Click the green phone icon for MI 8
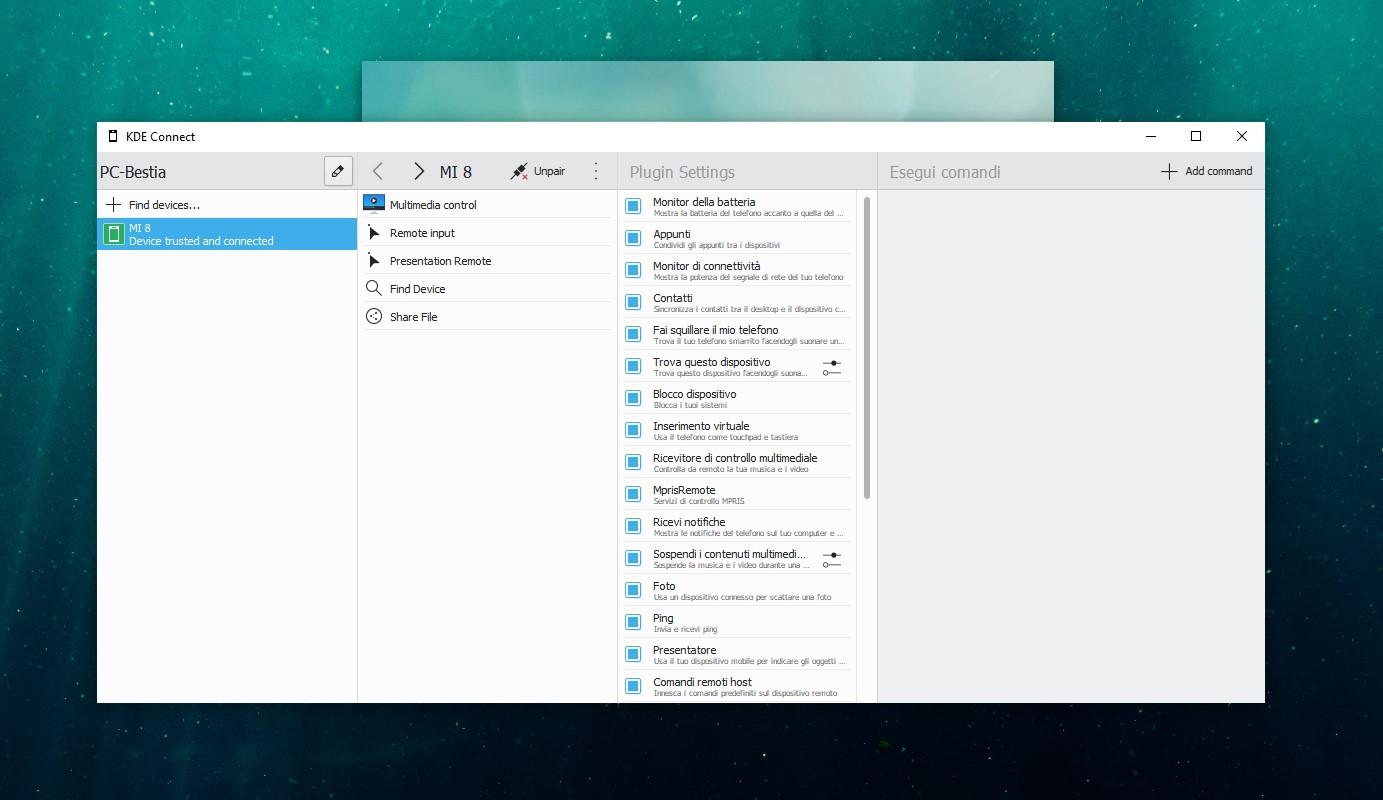 click(113, 234)
